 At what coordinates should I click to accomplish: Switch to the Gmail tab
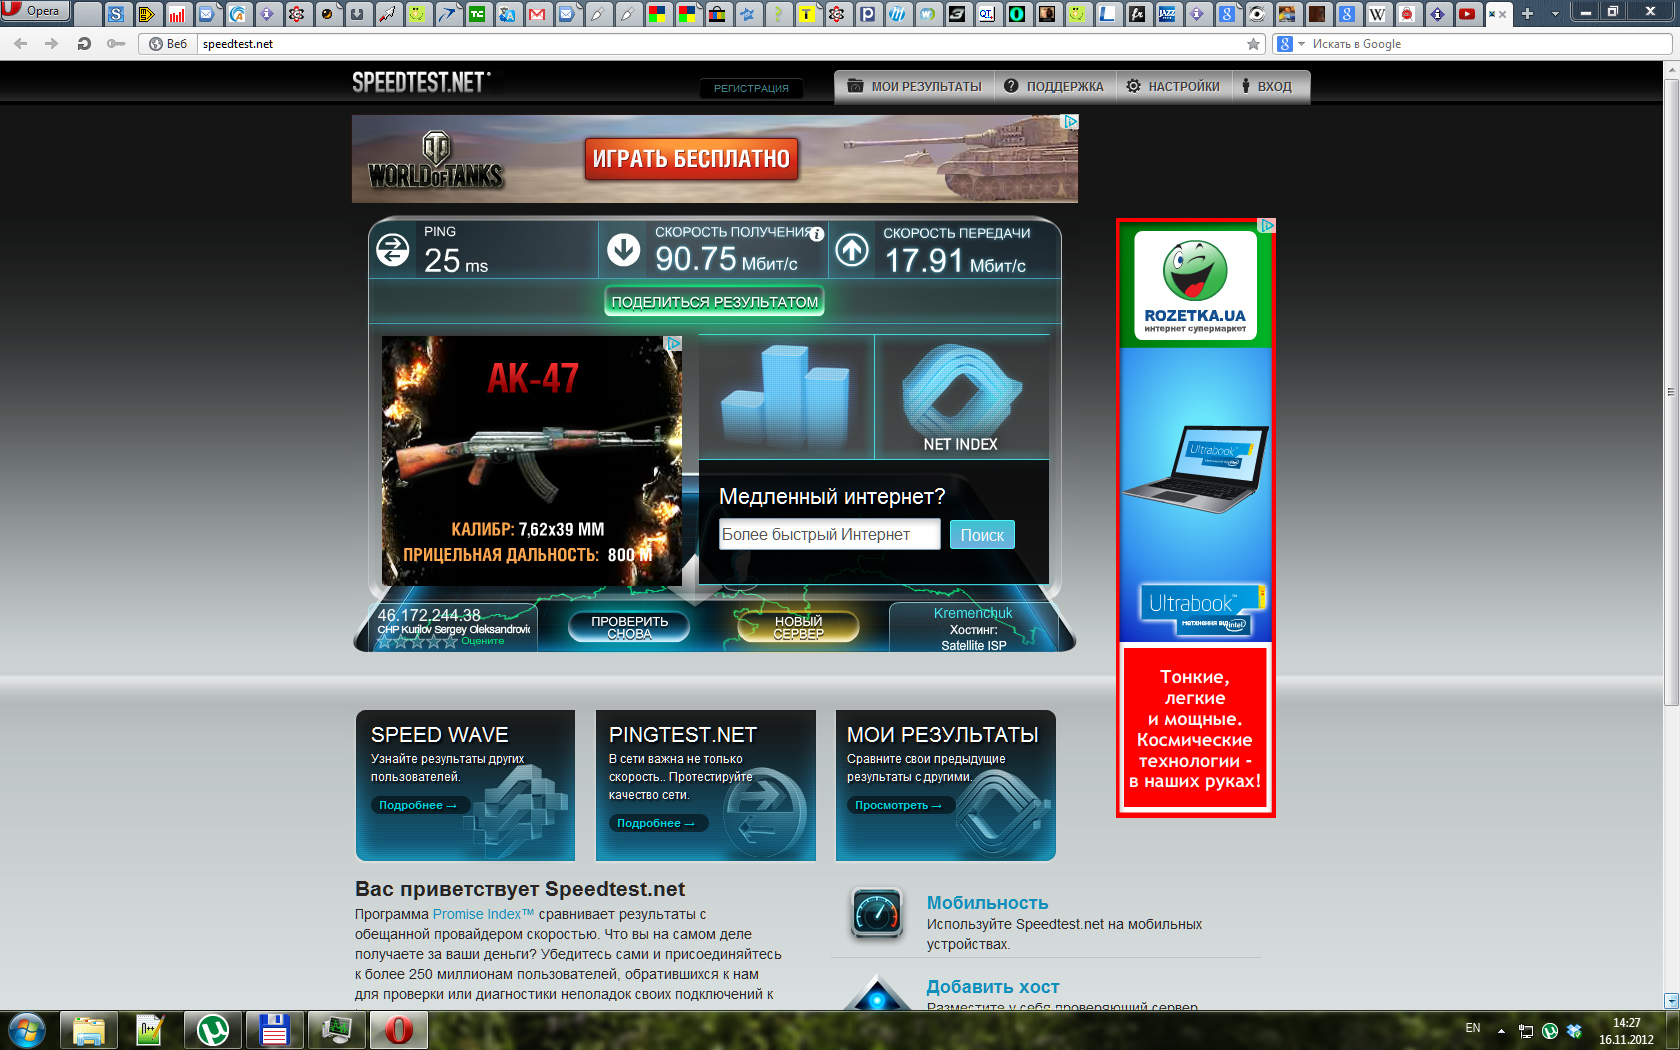pyautogui.click(x=537, y=14)
